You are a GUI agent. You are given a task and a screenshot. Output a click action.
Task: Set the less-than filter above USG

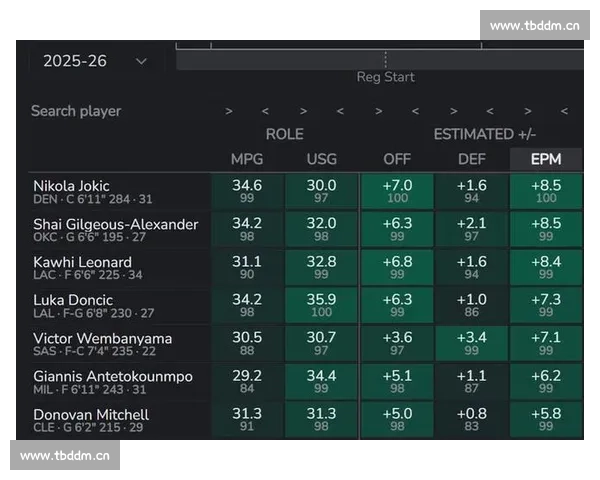(340, 111)
